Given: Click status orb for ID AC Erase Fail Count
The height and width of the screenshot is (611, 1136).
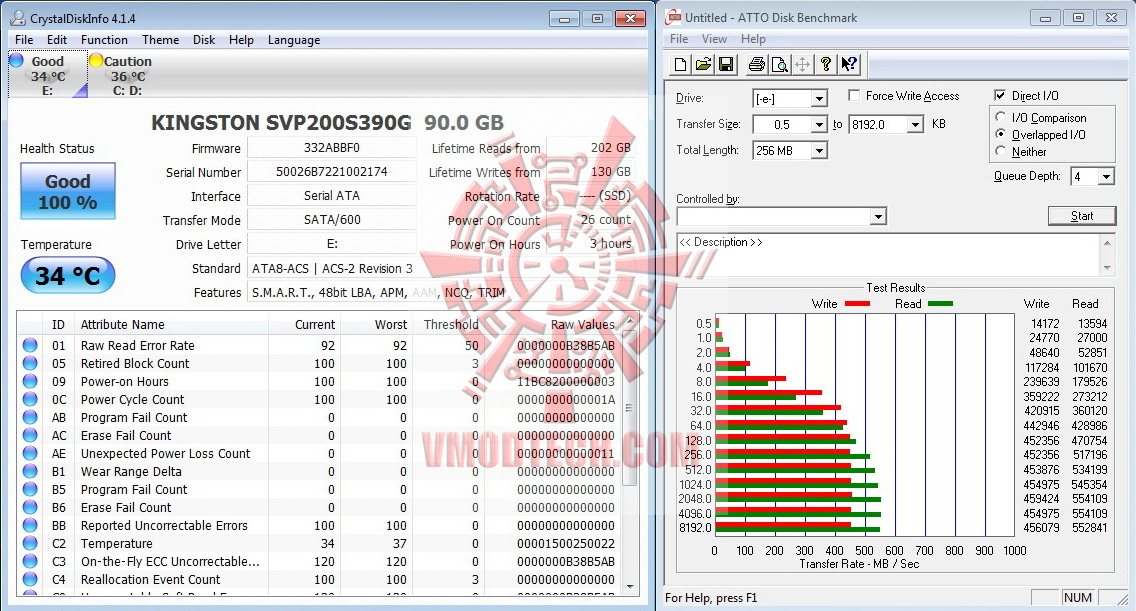Looking at the screenshot, I should pos(30,435).
